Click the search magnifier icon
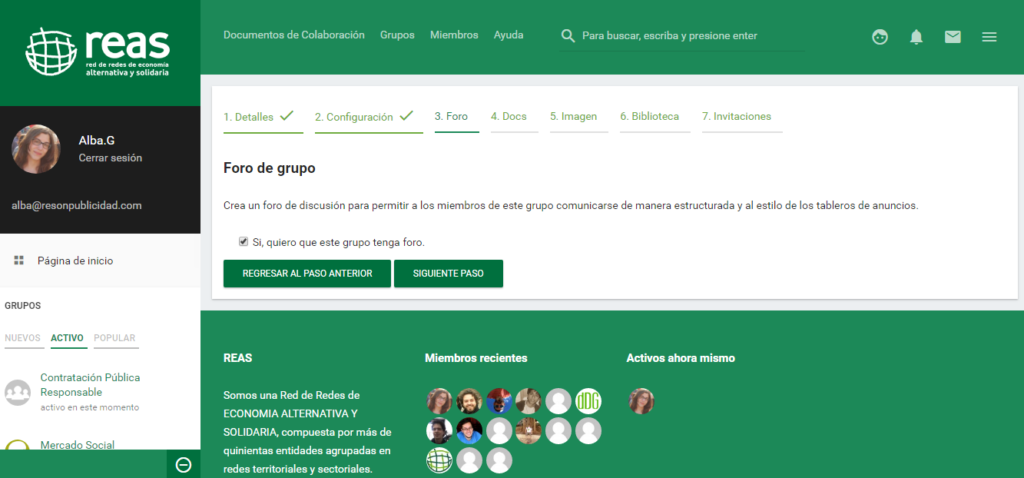The width and height of the screenshot is (1024, 478). [568, 36]
